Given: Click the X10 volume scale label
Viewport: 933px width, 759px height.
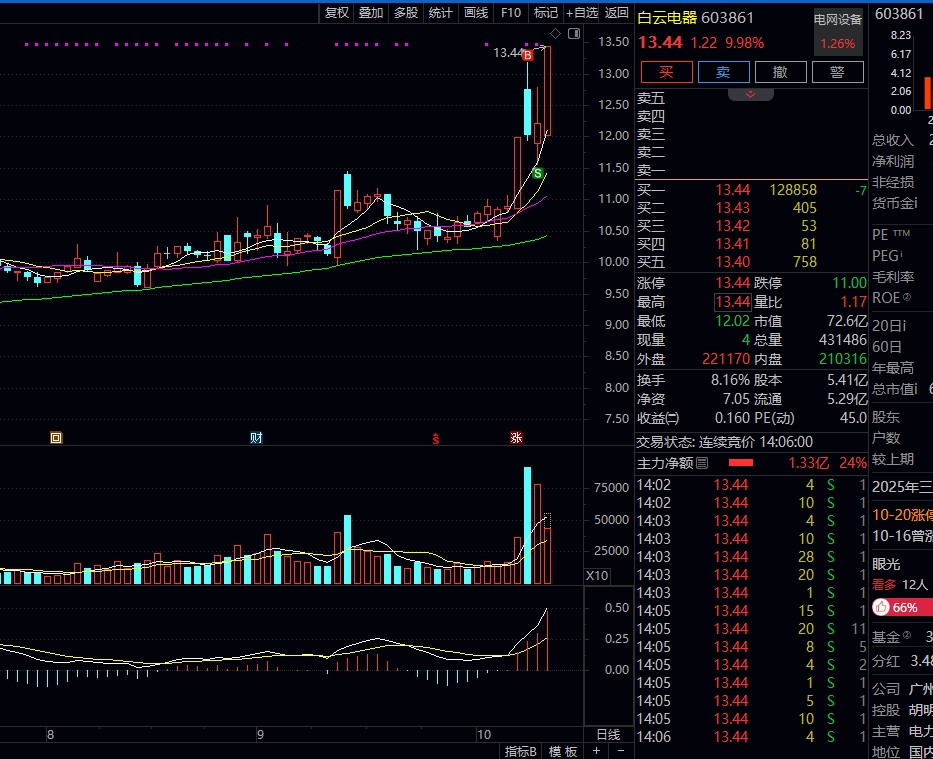Looking at the screenshot, I should click(x=597, y=576).
